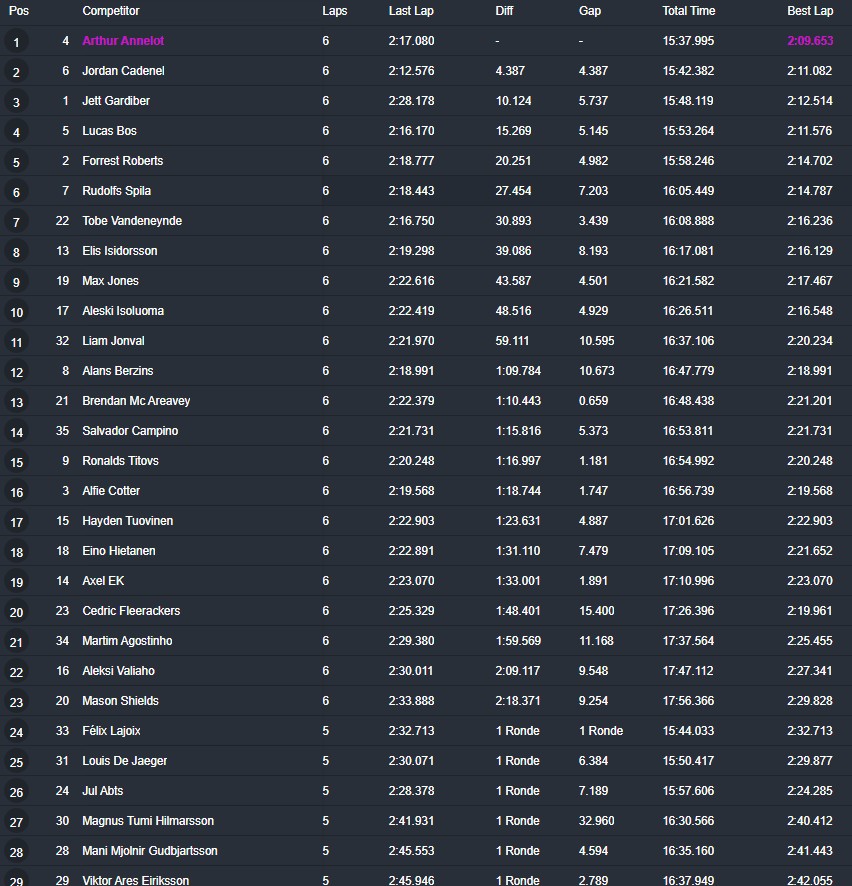Screen dimensions: 852x886
Task: Select competitor Jordan Cadenel
Action: 123,71
